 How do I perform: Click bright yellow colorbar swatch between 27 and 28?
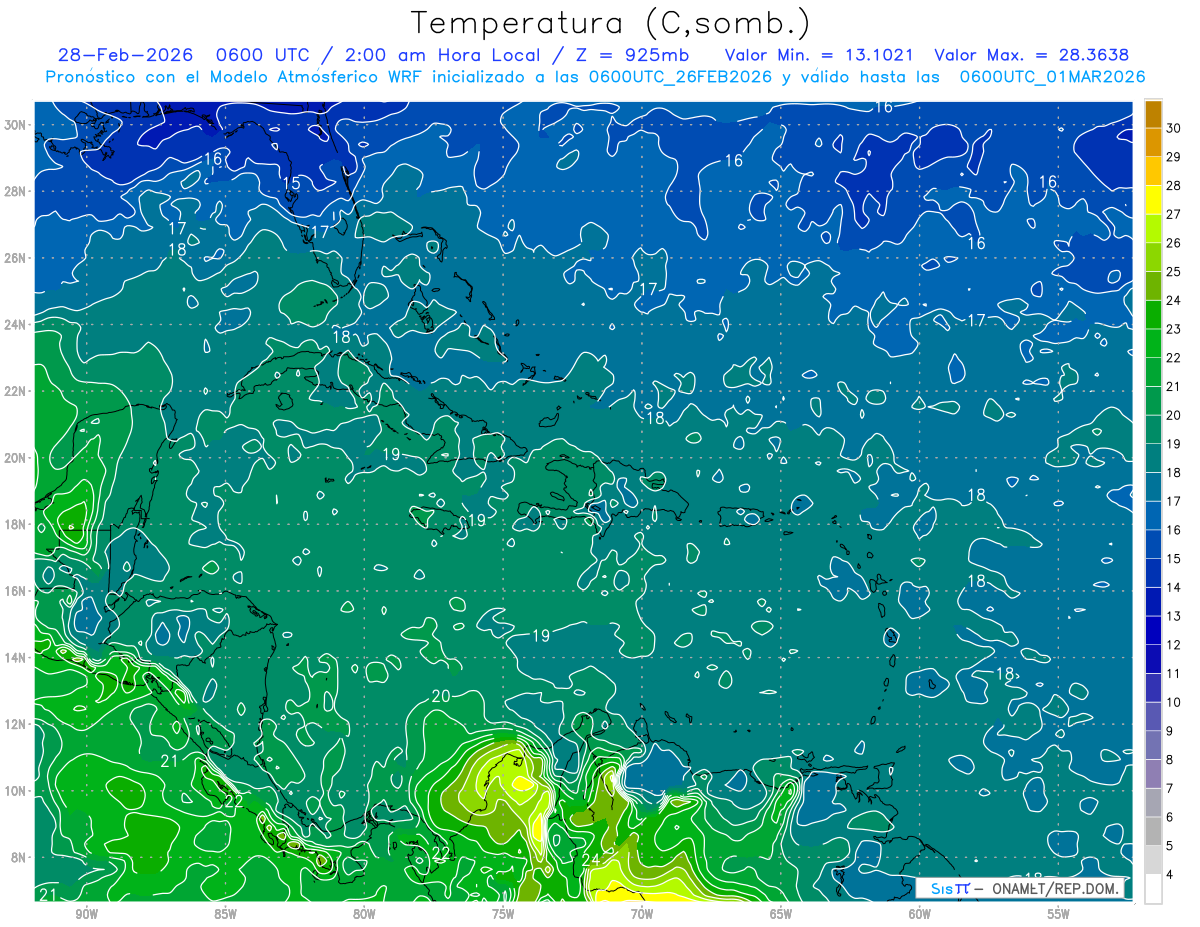(x=1153, y=200)
